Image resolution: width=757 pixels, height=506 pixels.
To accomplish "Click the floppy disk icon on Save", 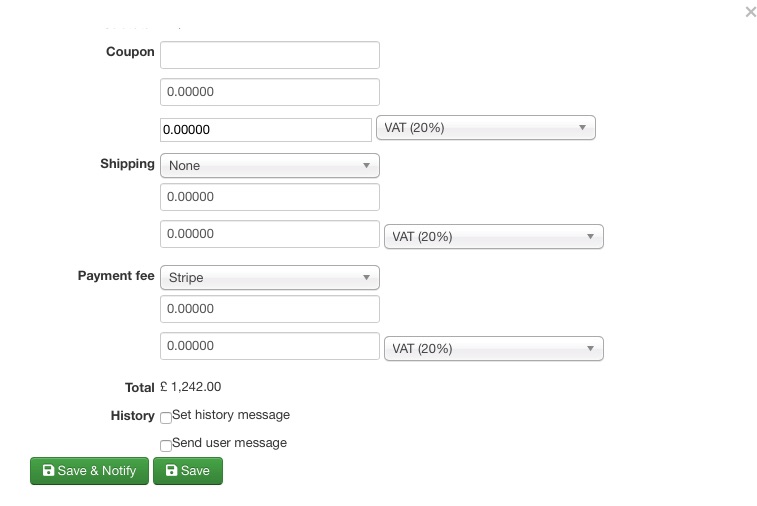I will tap(171, 471).
